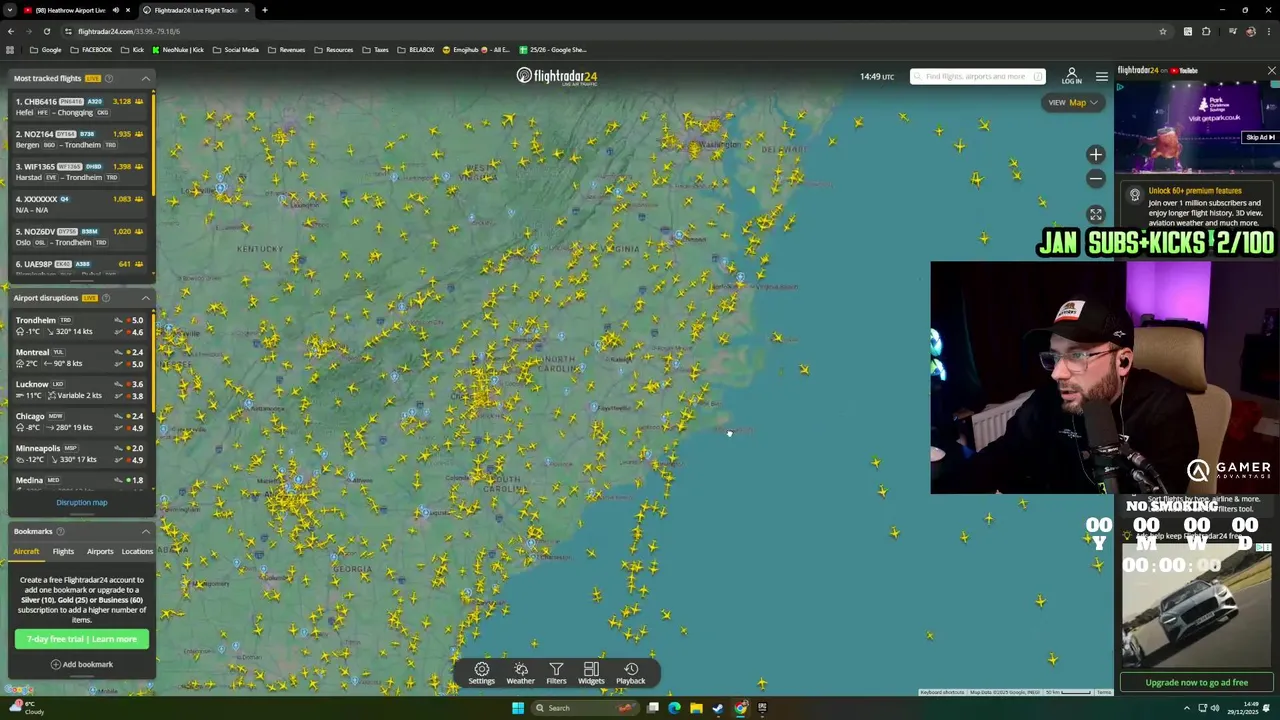The height and width of the screenshot is (720, 1280).
Task: Select flight NOZ164 Bergen to Trondheim
Action: [79, 139]
